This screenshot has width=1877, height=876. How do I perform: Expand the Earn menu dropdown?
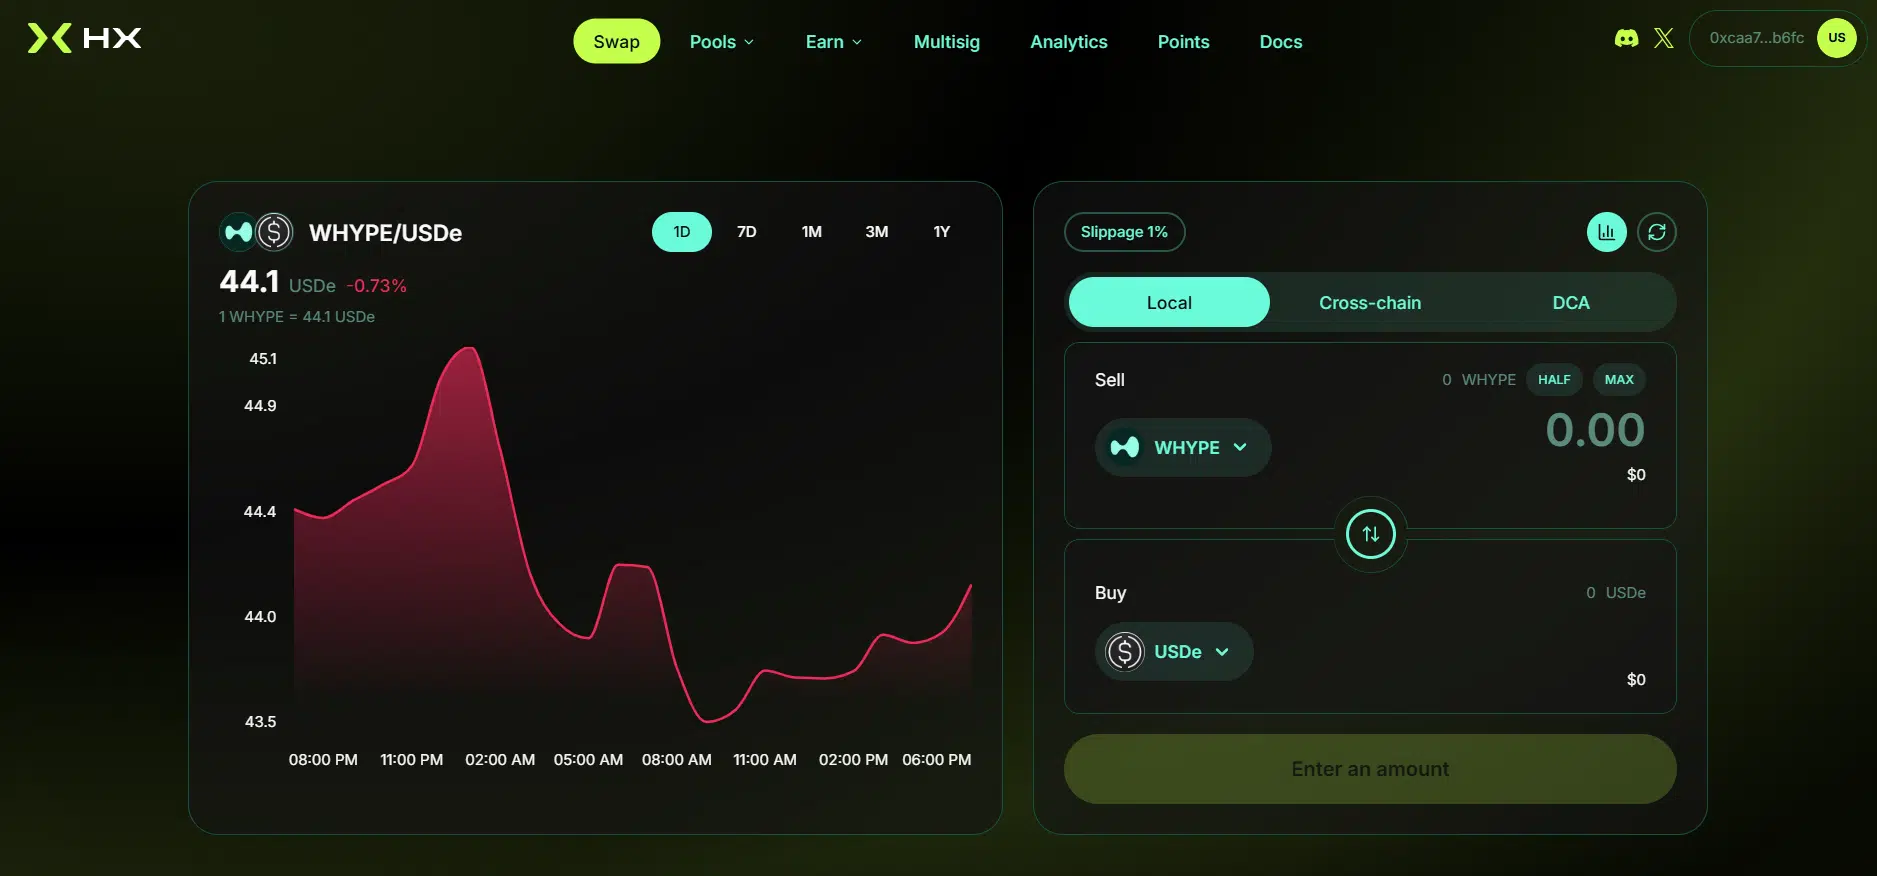click(834, 42)
